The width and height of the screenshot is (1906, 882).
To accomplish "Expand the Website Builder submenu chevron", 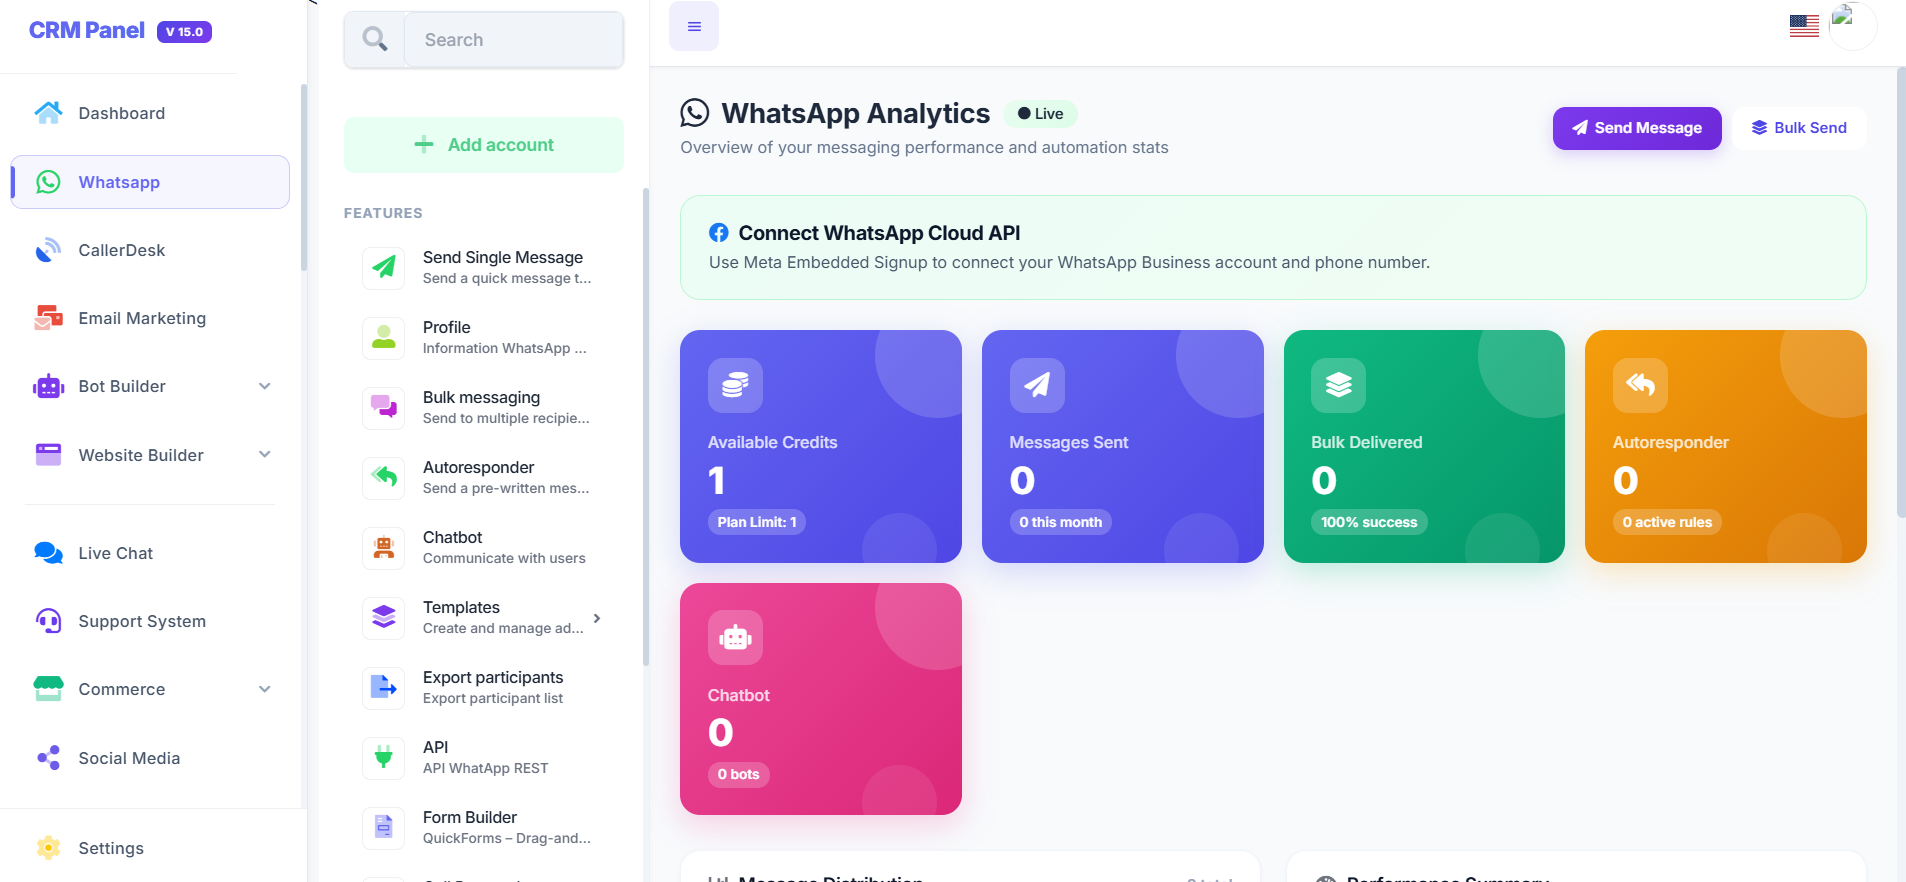I will pyautogui.click(x=265, y=454).
